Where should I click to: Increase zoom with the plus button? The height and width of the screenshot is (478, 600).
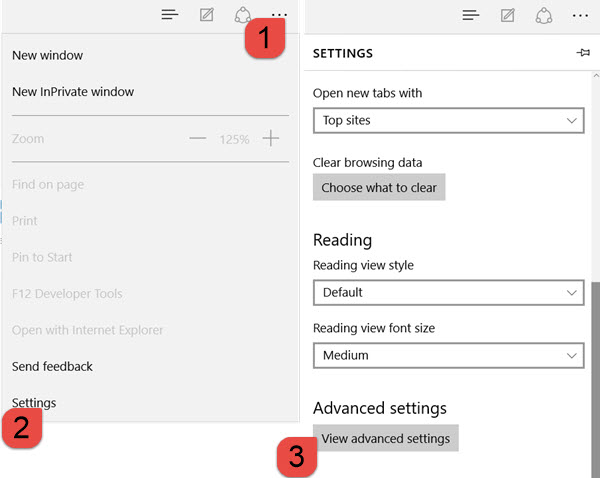(x=271, y=138)
